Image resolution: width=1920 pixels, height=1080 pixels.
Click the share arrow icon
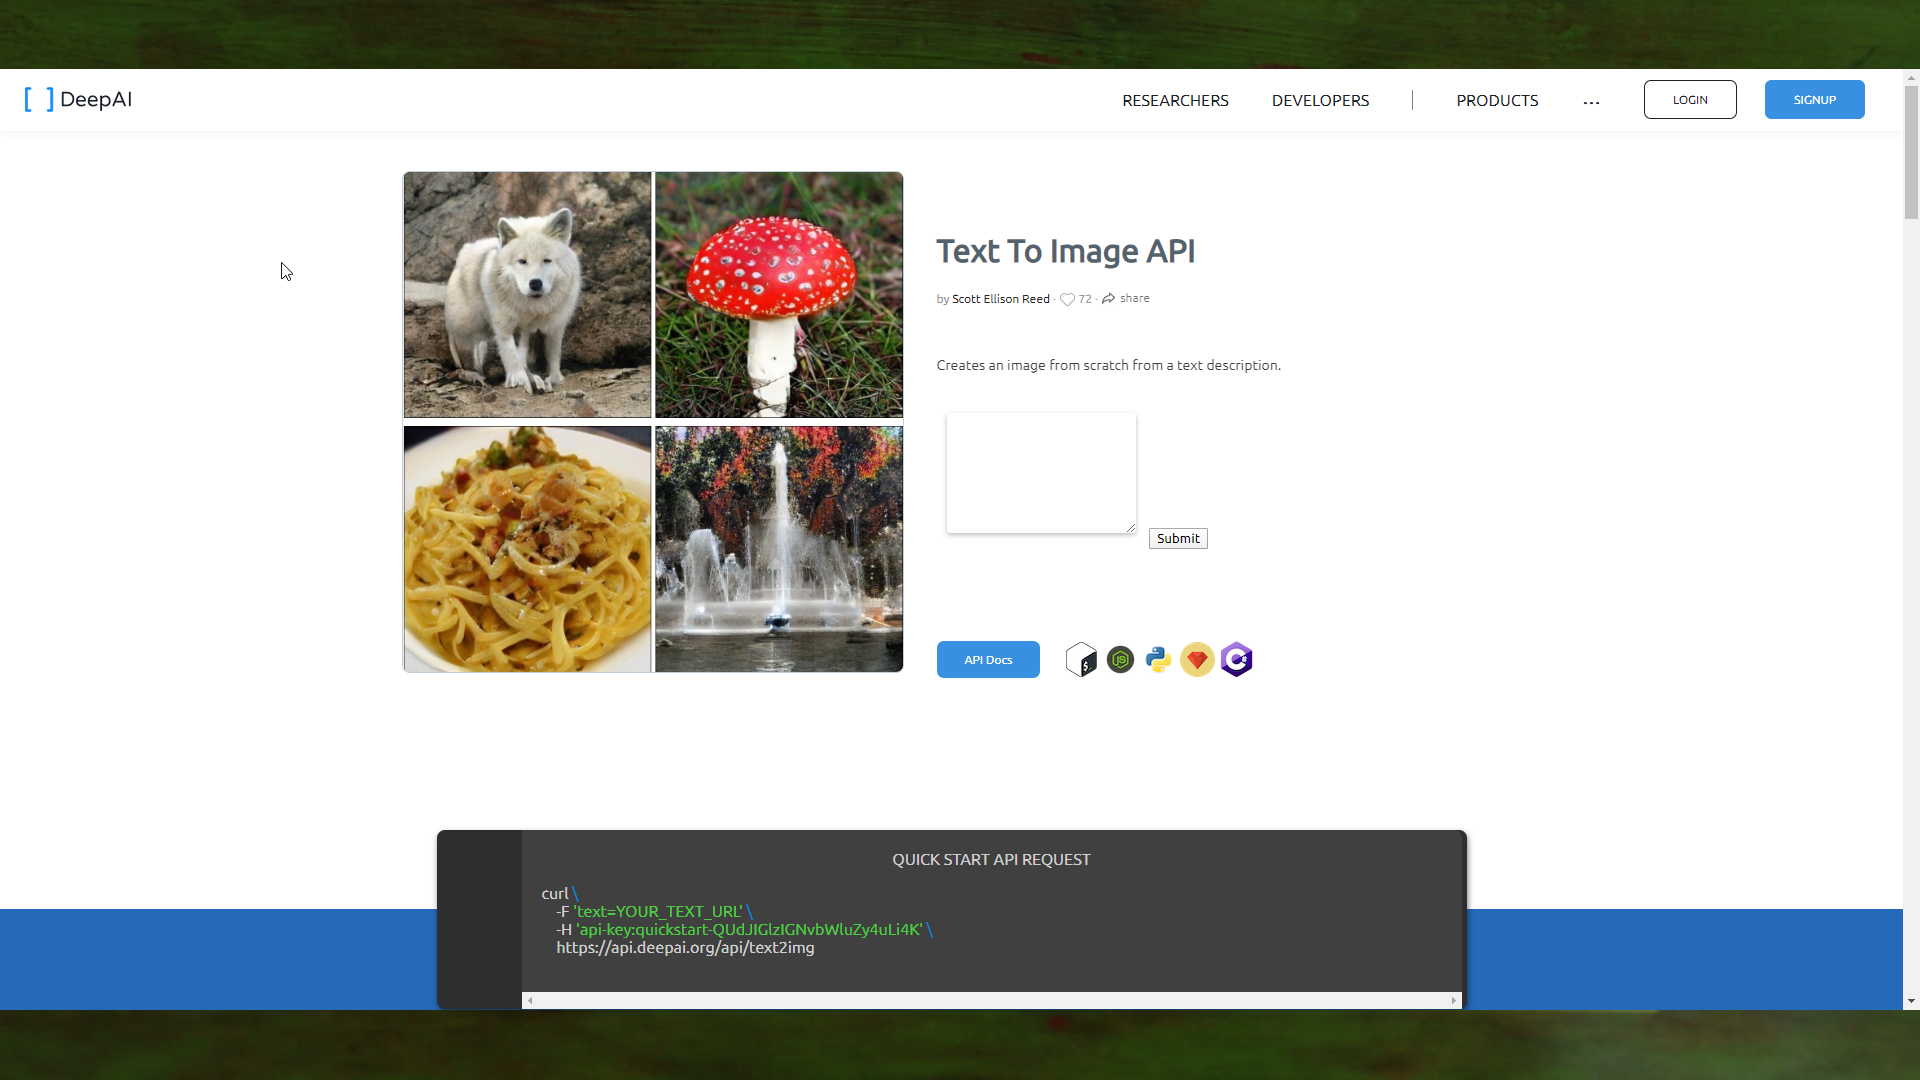[x=1108, y=299]
